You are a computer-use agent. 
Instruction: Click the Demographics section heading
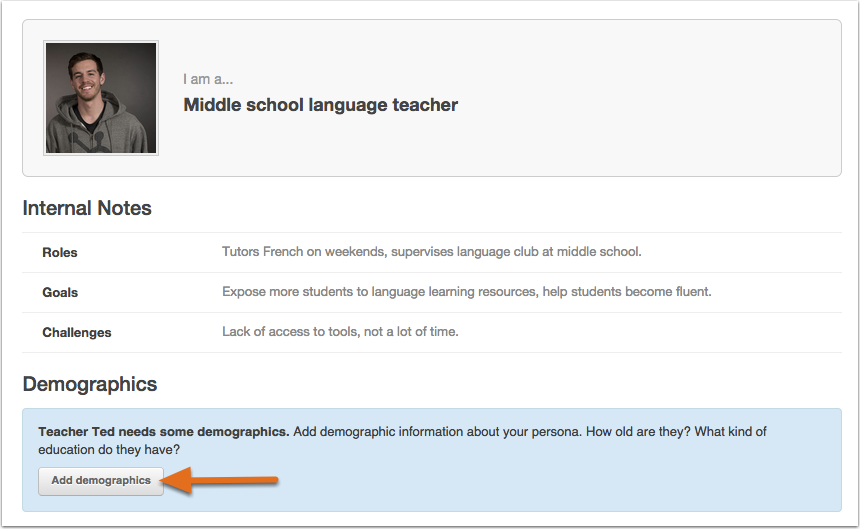point(90,384)
